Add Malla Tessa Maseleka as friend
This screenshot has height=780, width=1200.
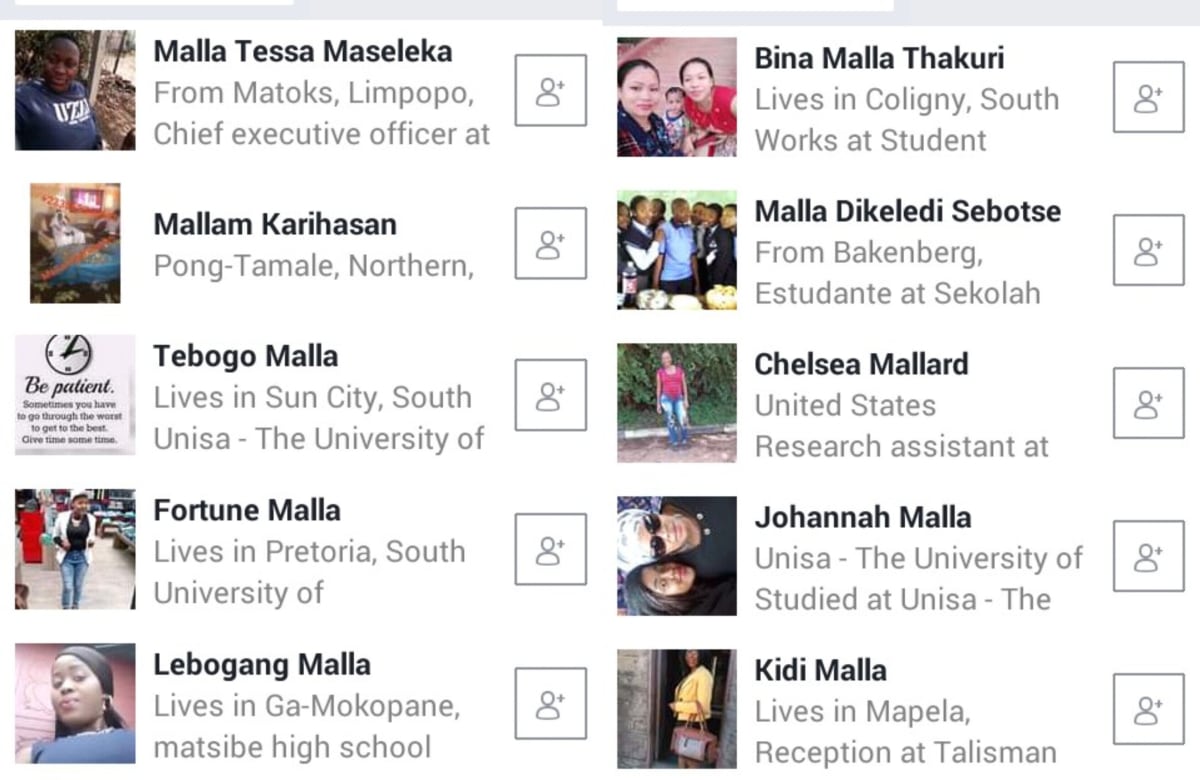[550, 90]
